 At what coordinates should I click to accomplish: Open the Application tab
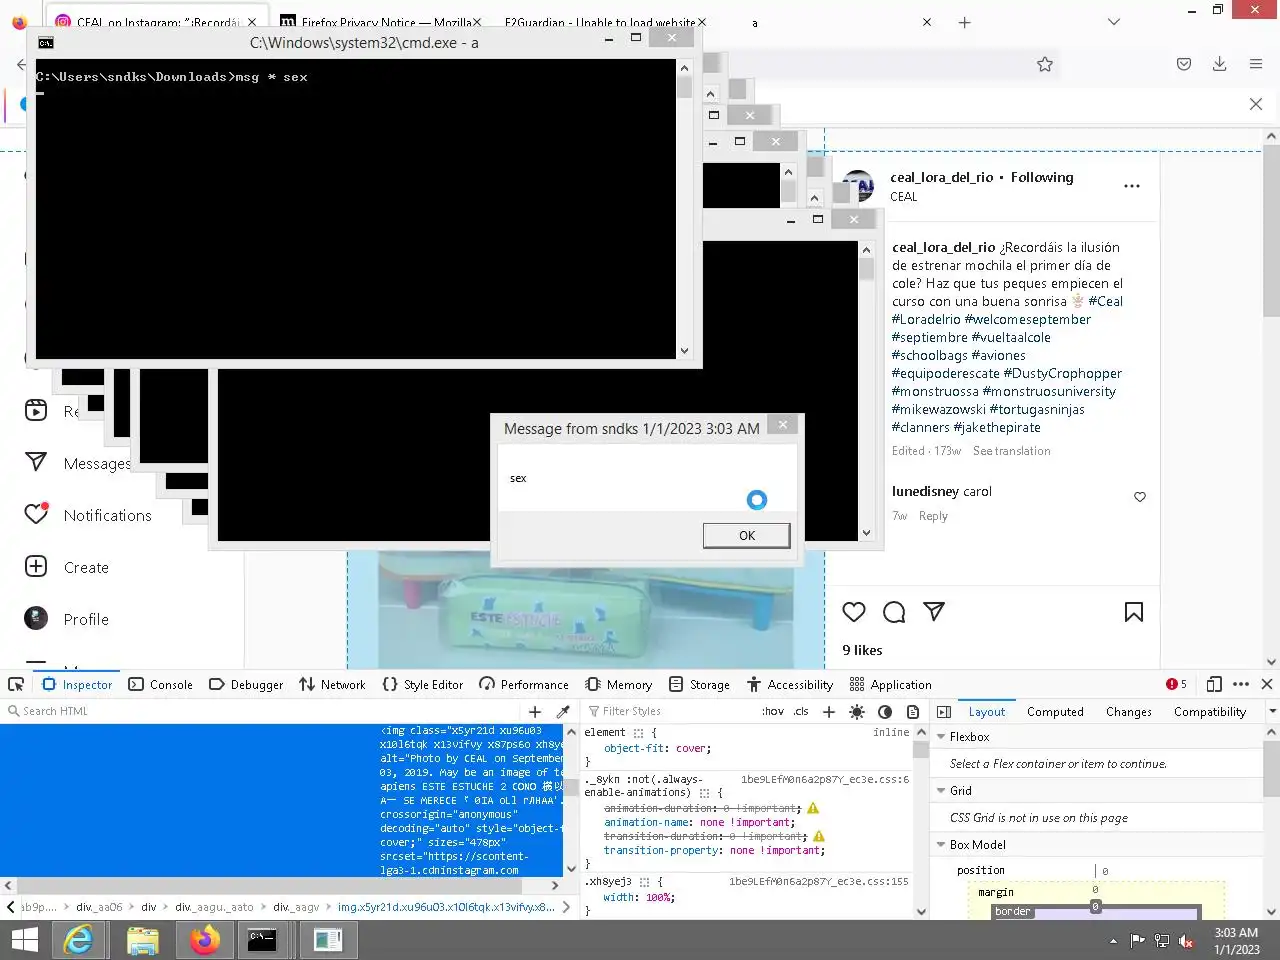tap(890, 685)
